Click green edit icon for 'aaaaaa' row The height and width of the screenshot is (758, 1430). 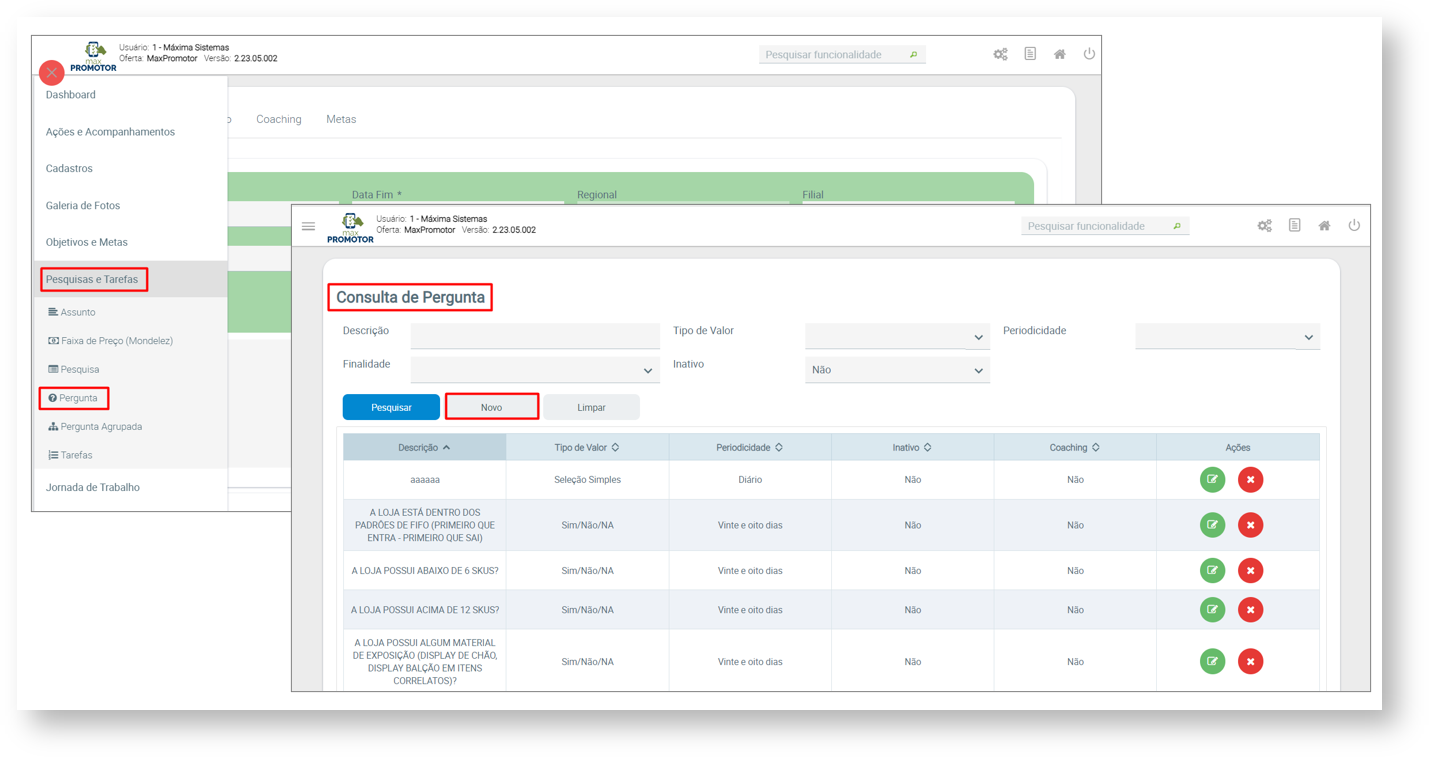point(1212,480)
